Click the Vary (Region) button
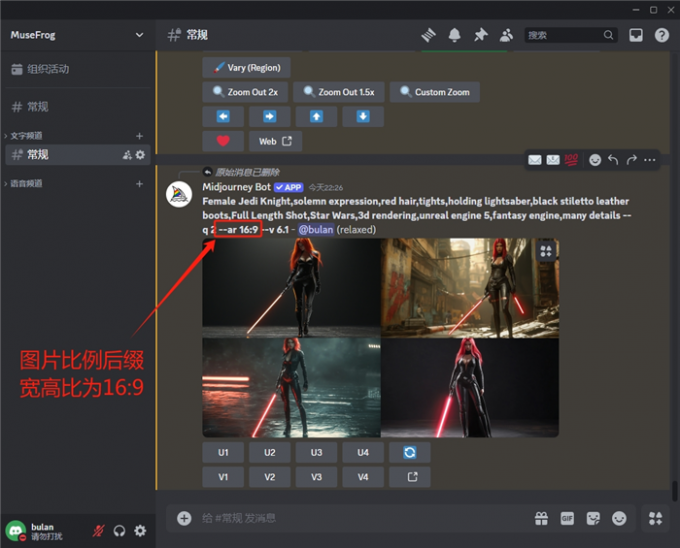Image resolution: width=680 pixels, height=548 pixels. coord(246,68)
